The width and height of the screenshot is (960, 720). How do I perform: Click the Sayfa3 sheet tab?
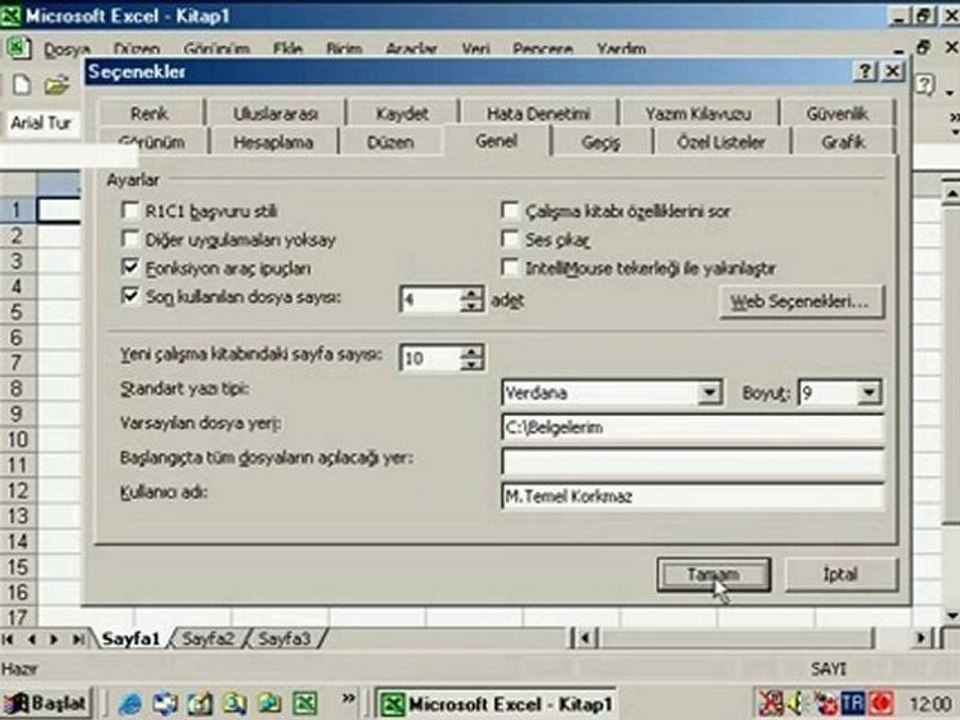tap(284, 639)
